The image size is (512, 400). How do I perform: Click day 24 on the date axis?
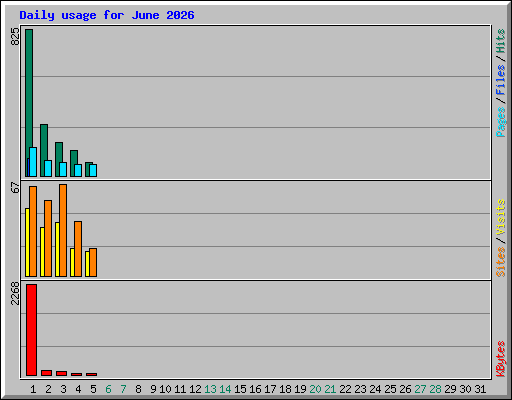coord(375,389)
